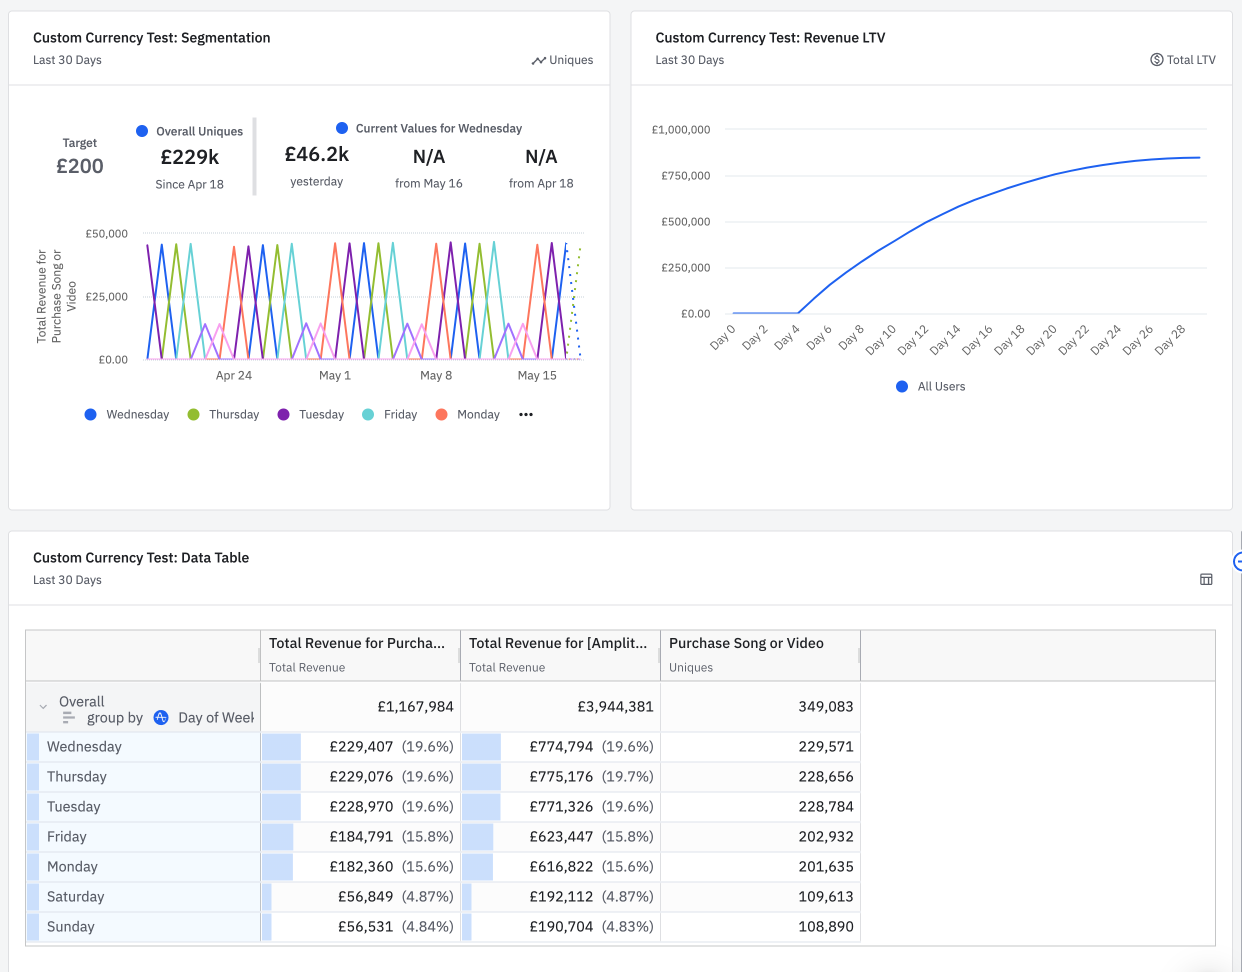Open Custom Currency Test: Segmentation chart

(152, 38)
